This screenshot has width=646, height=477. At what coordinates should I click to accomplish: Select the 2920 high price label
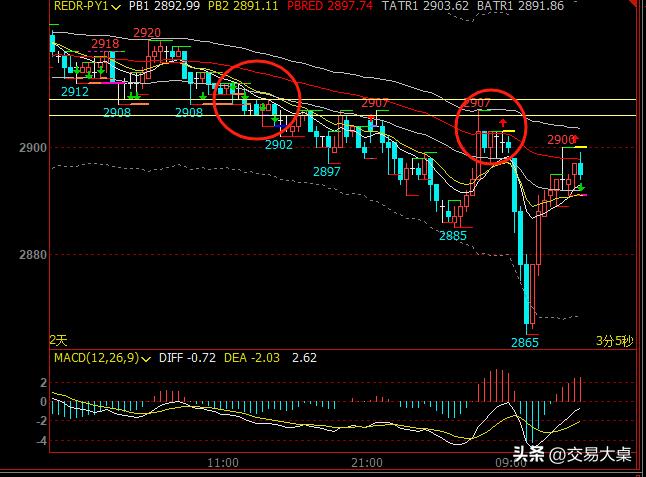click(x=146, y=33)
